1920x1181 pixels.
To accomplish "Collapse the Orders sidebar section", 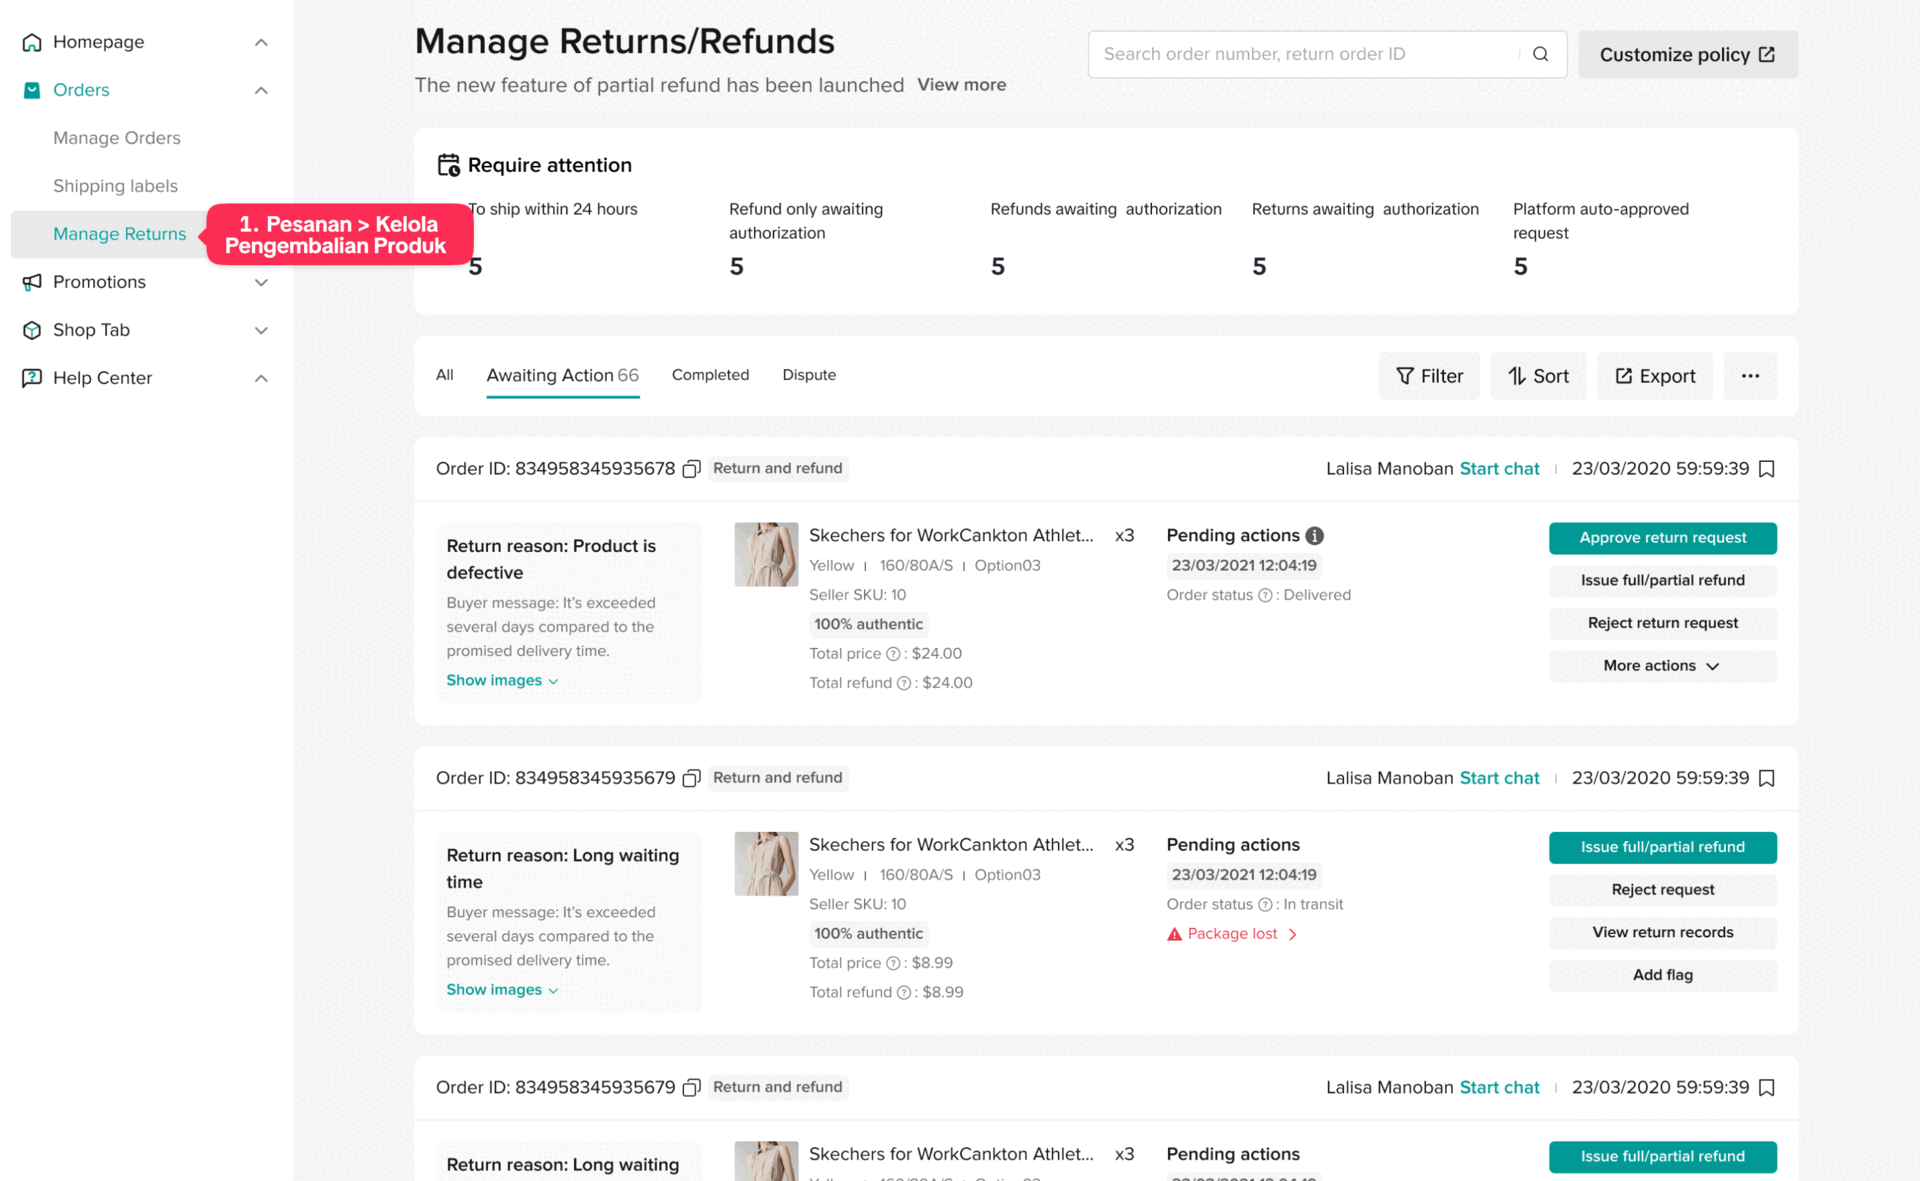I will click(x=261, y=90).
